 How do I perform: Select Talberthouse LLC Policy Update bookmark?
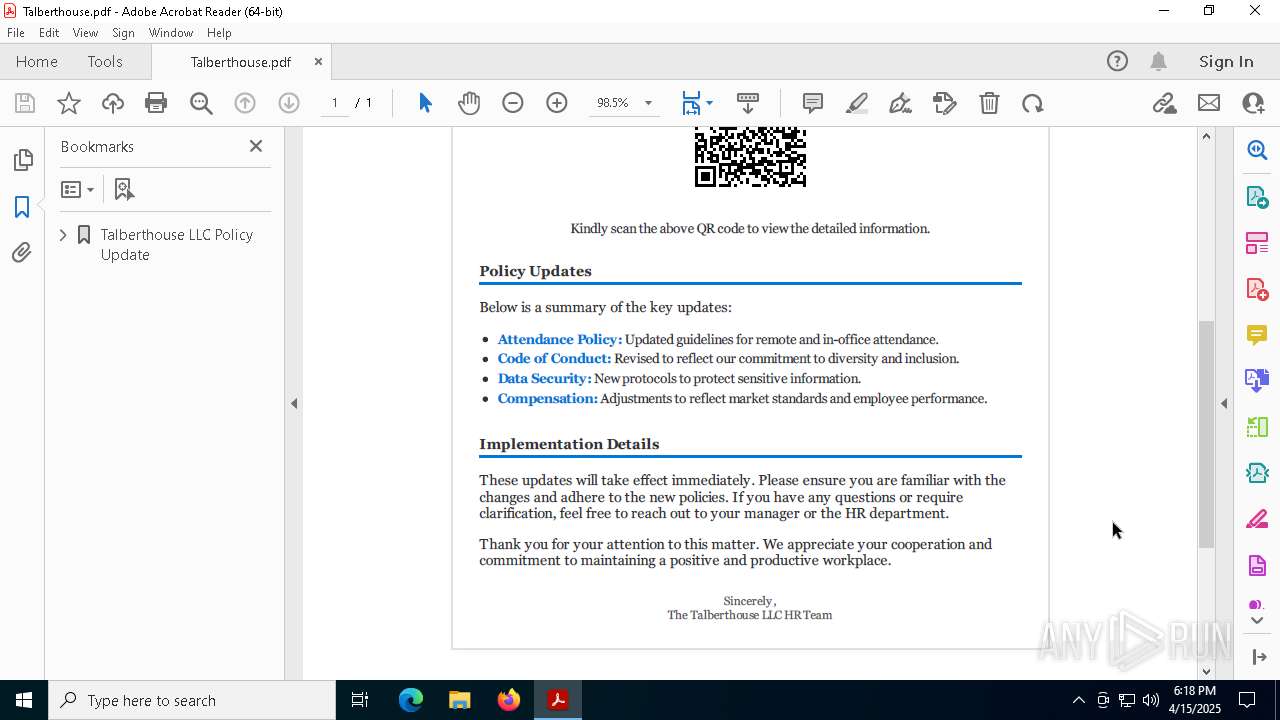(x=176, y=244)
